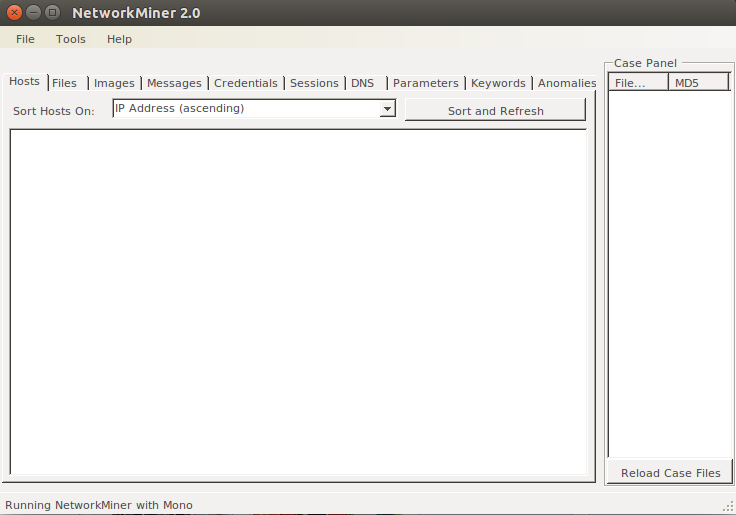This screenshot has width=736, height=515.
Task: Switch to the Credentials tab
Action: click(x=245, y=83)
